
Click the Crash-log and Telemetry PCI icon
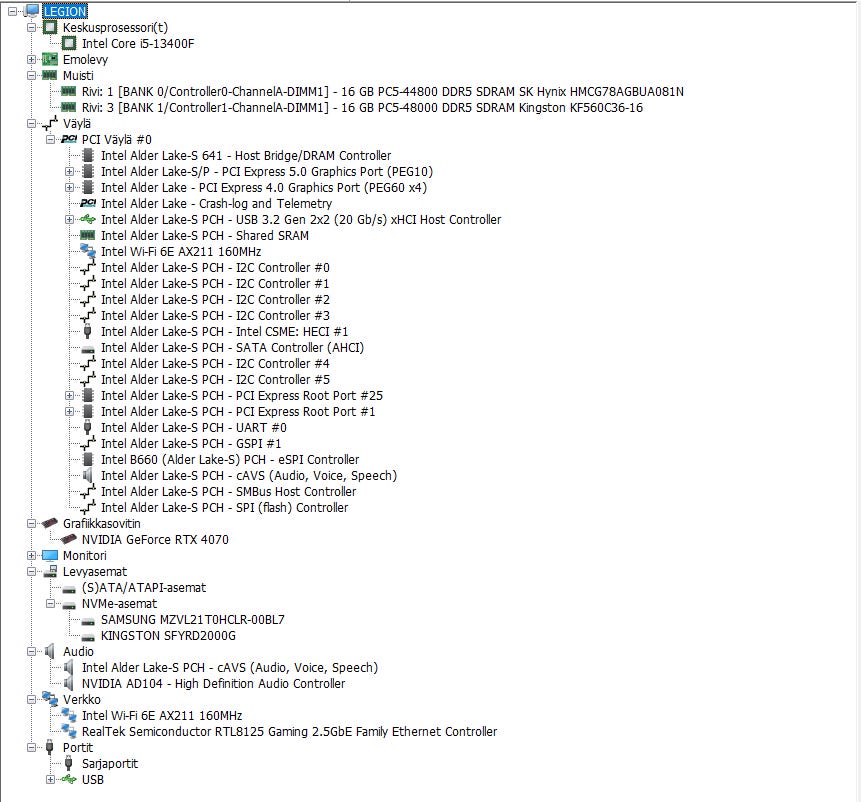coord(88,204)
